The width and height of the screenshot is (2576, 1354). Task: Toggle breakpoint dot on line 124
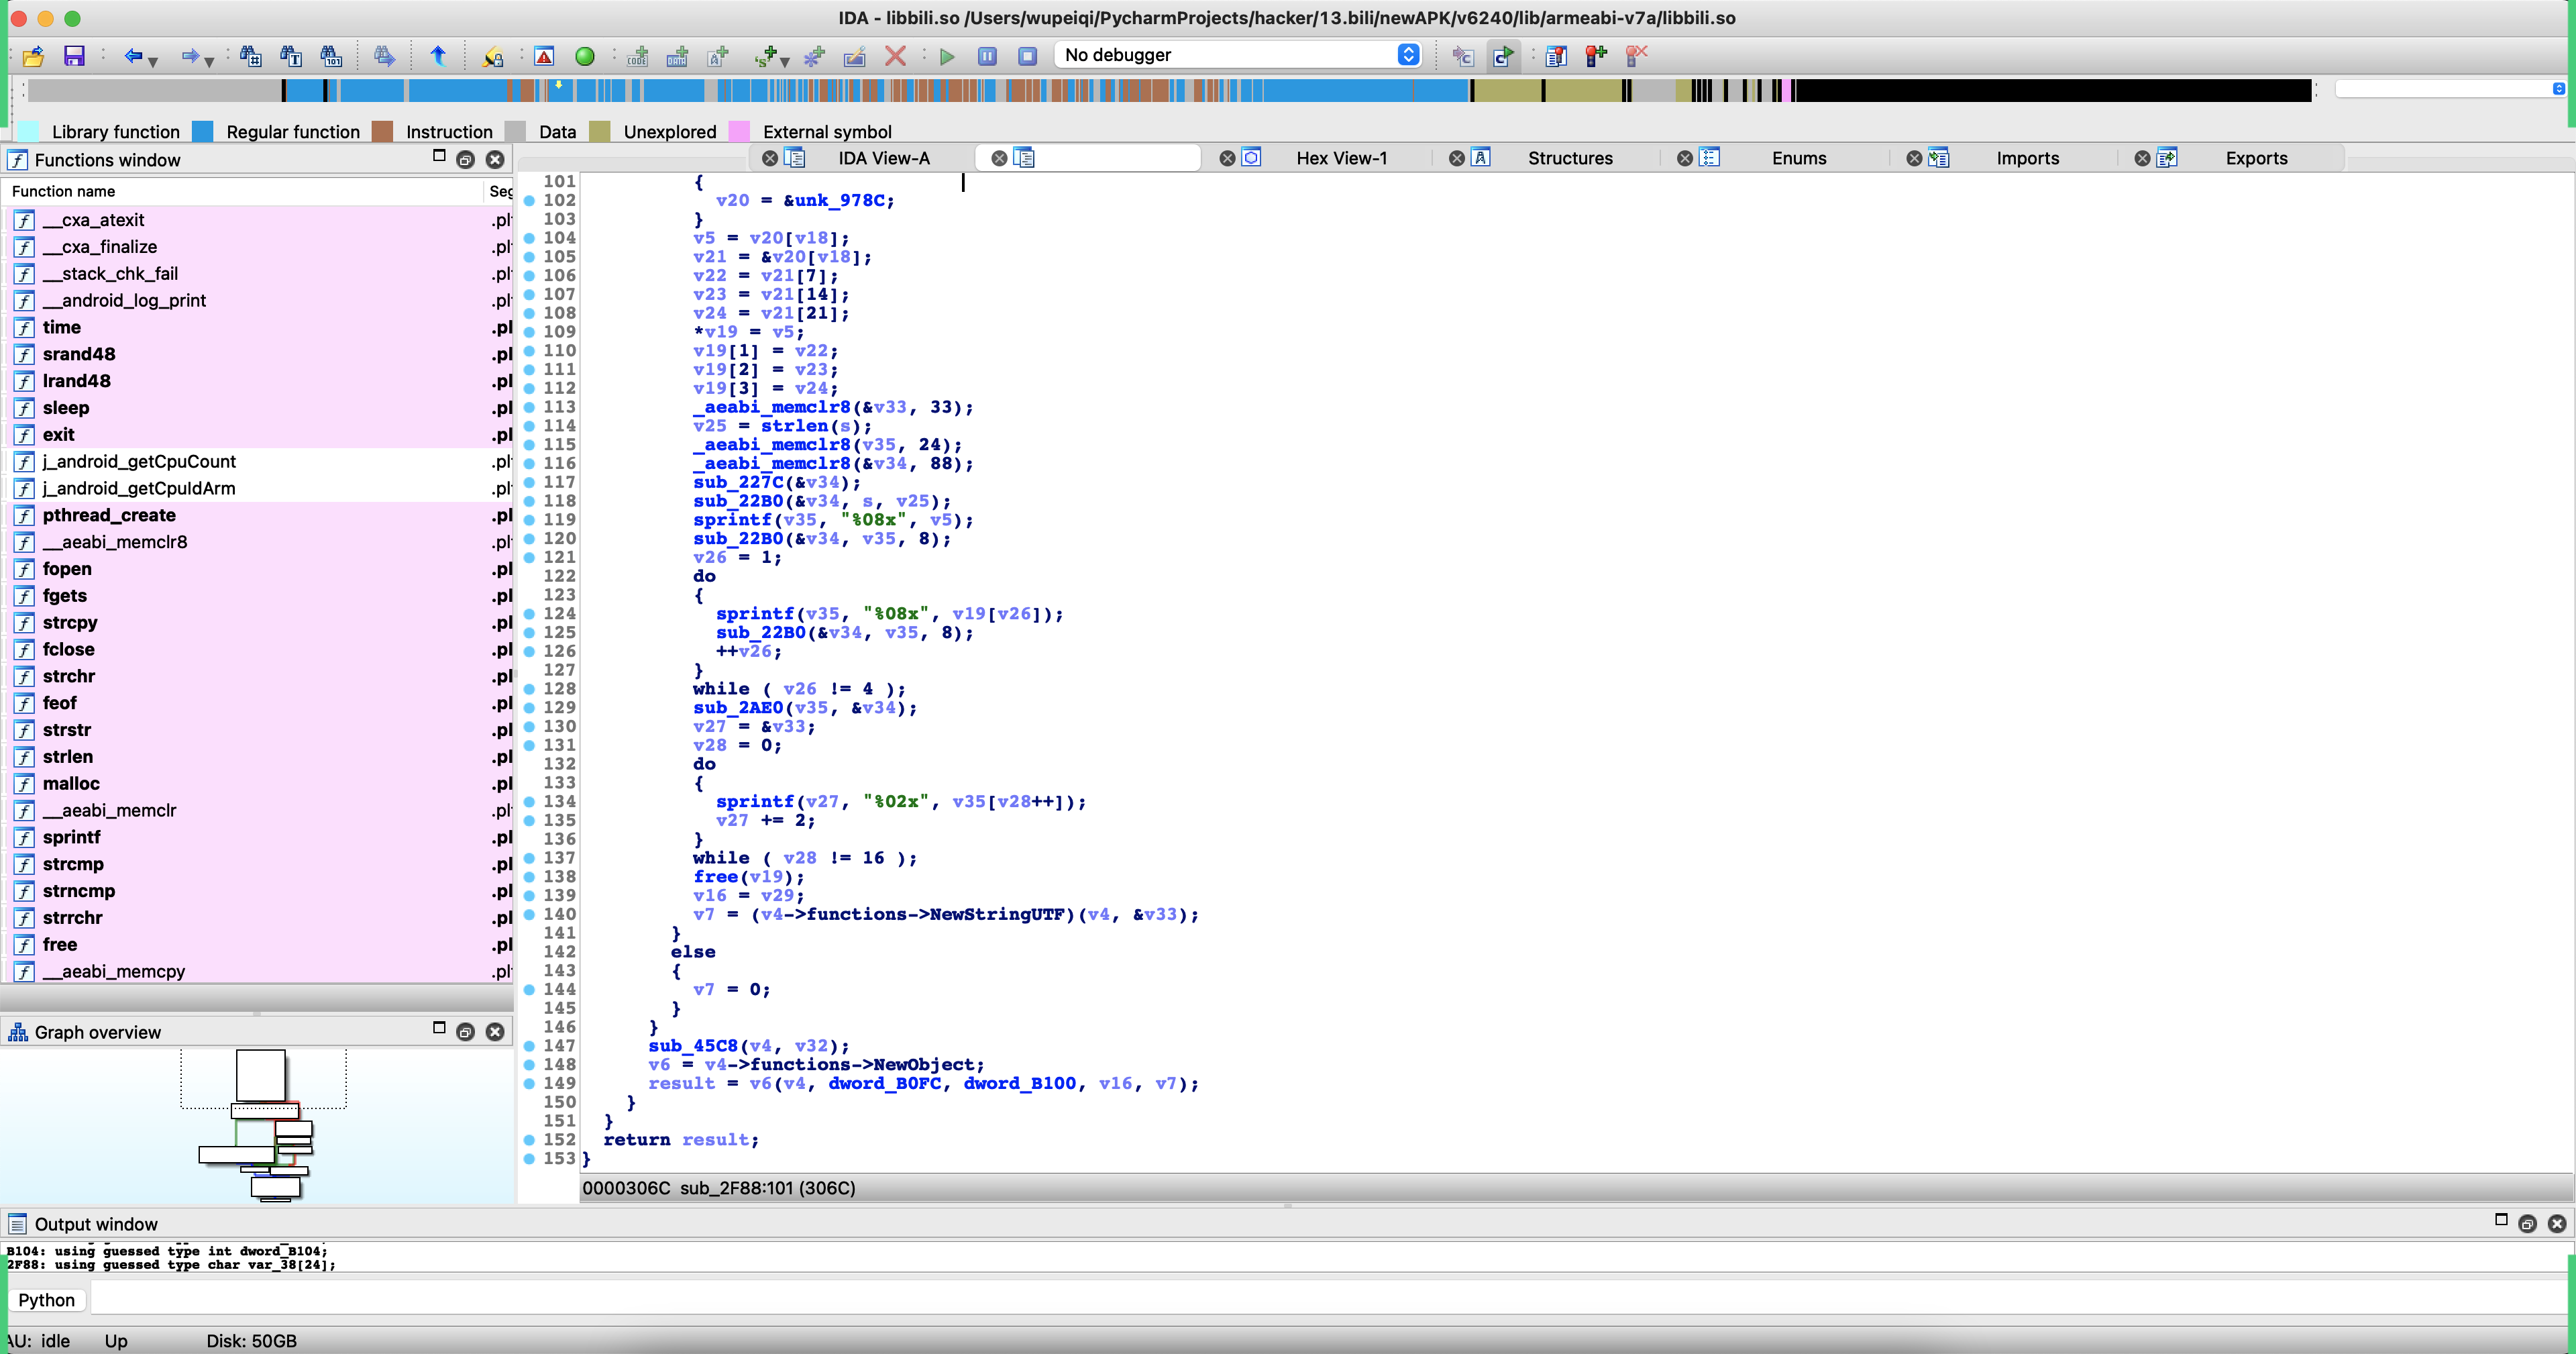click(x=529, y=614)
